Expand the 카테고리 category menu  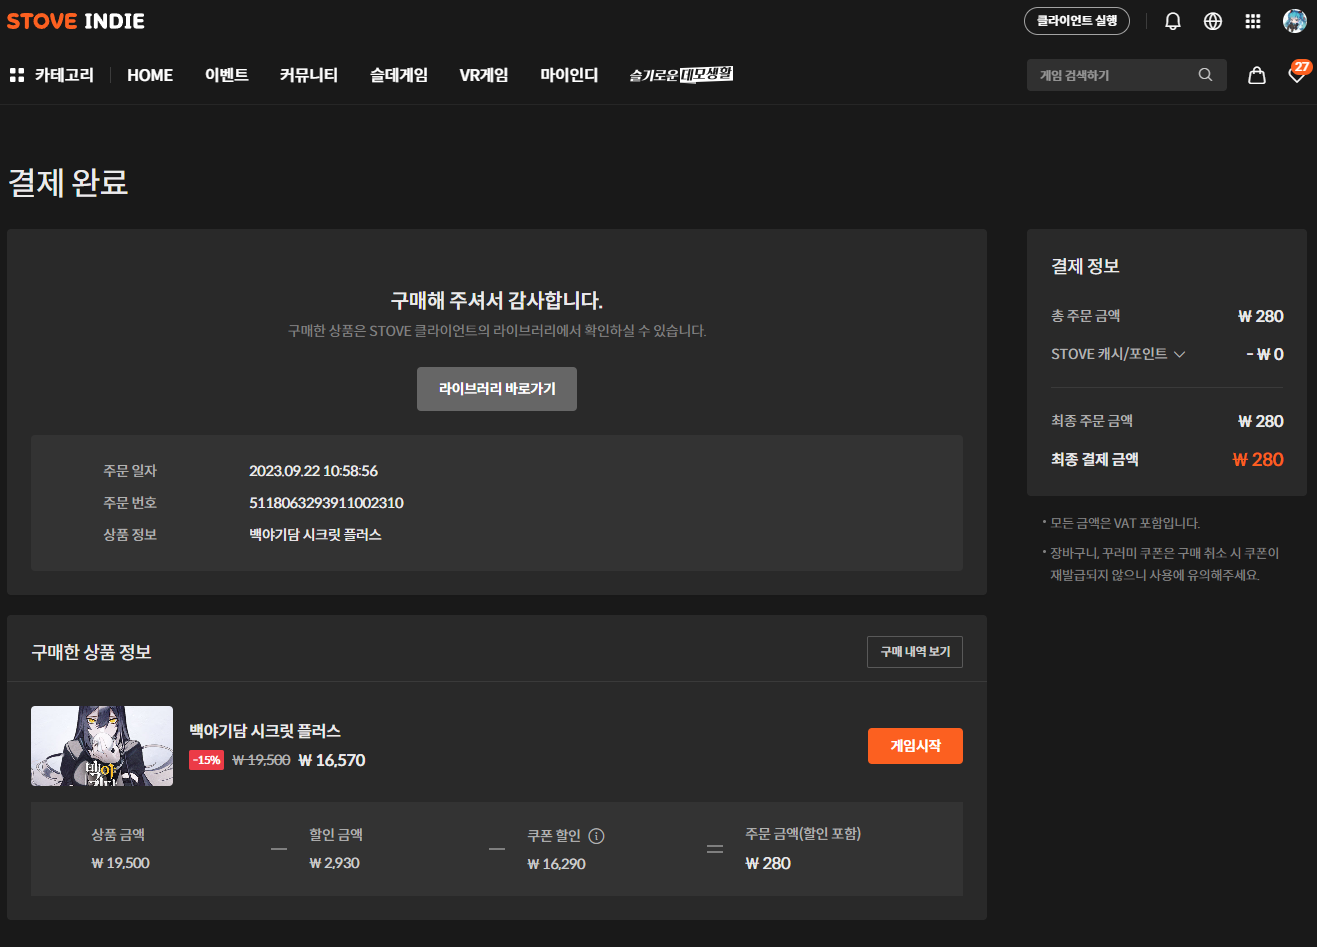pos(52,75)
